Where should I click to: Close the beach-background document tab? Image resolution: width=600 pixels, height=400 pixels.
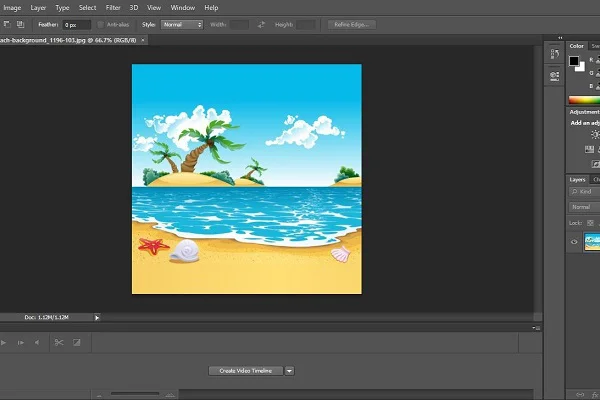[x=143, y=40]
